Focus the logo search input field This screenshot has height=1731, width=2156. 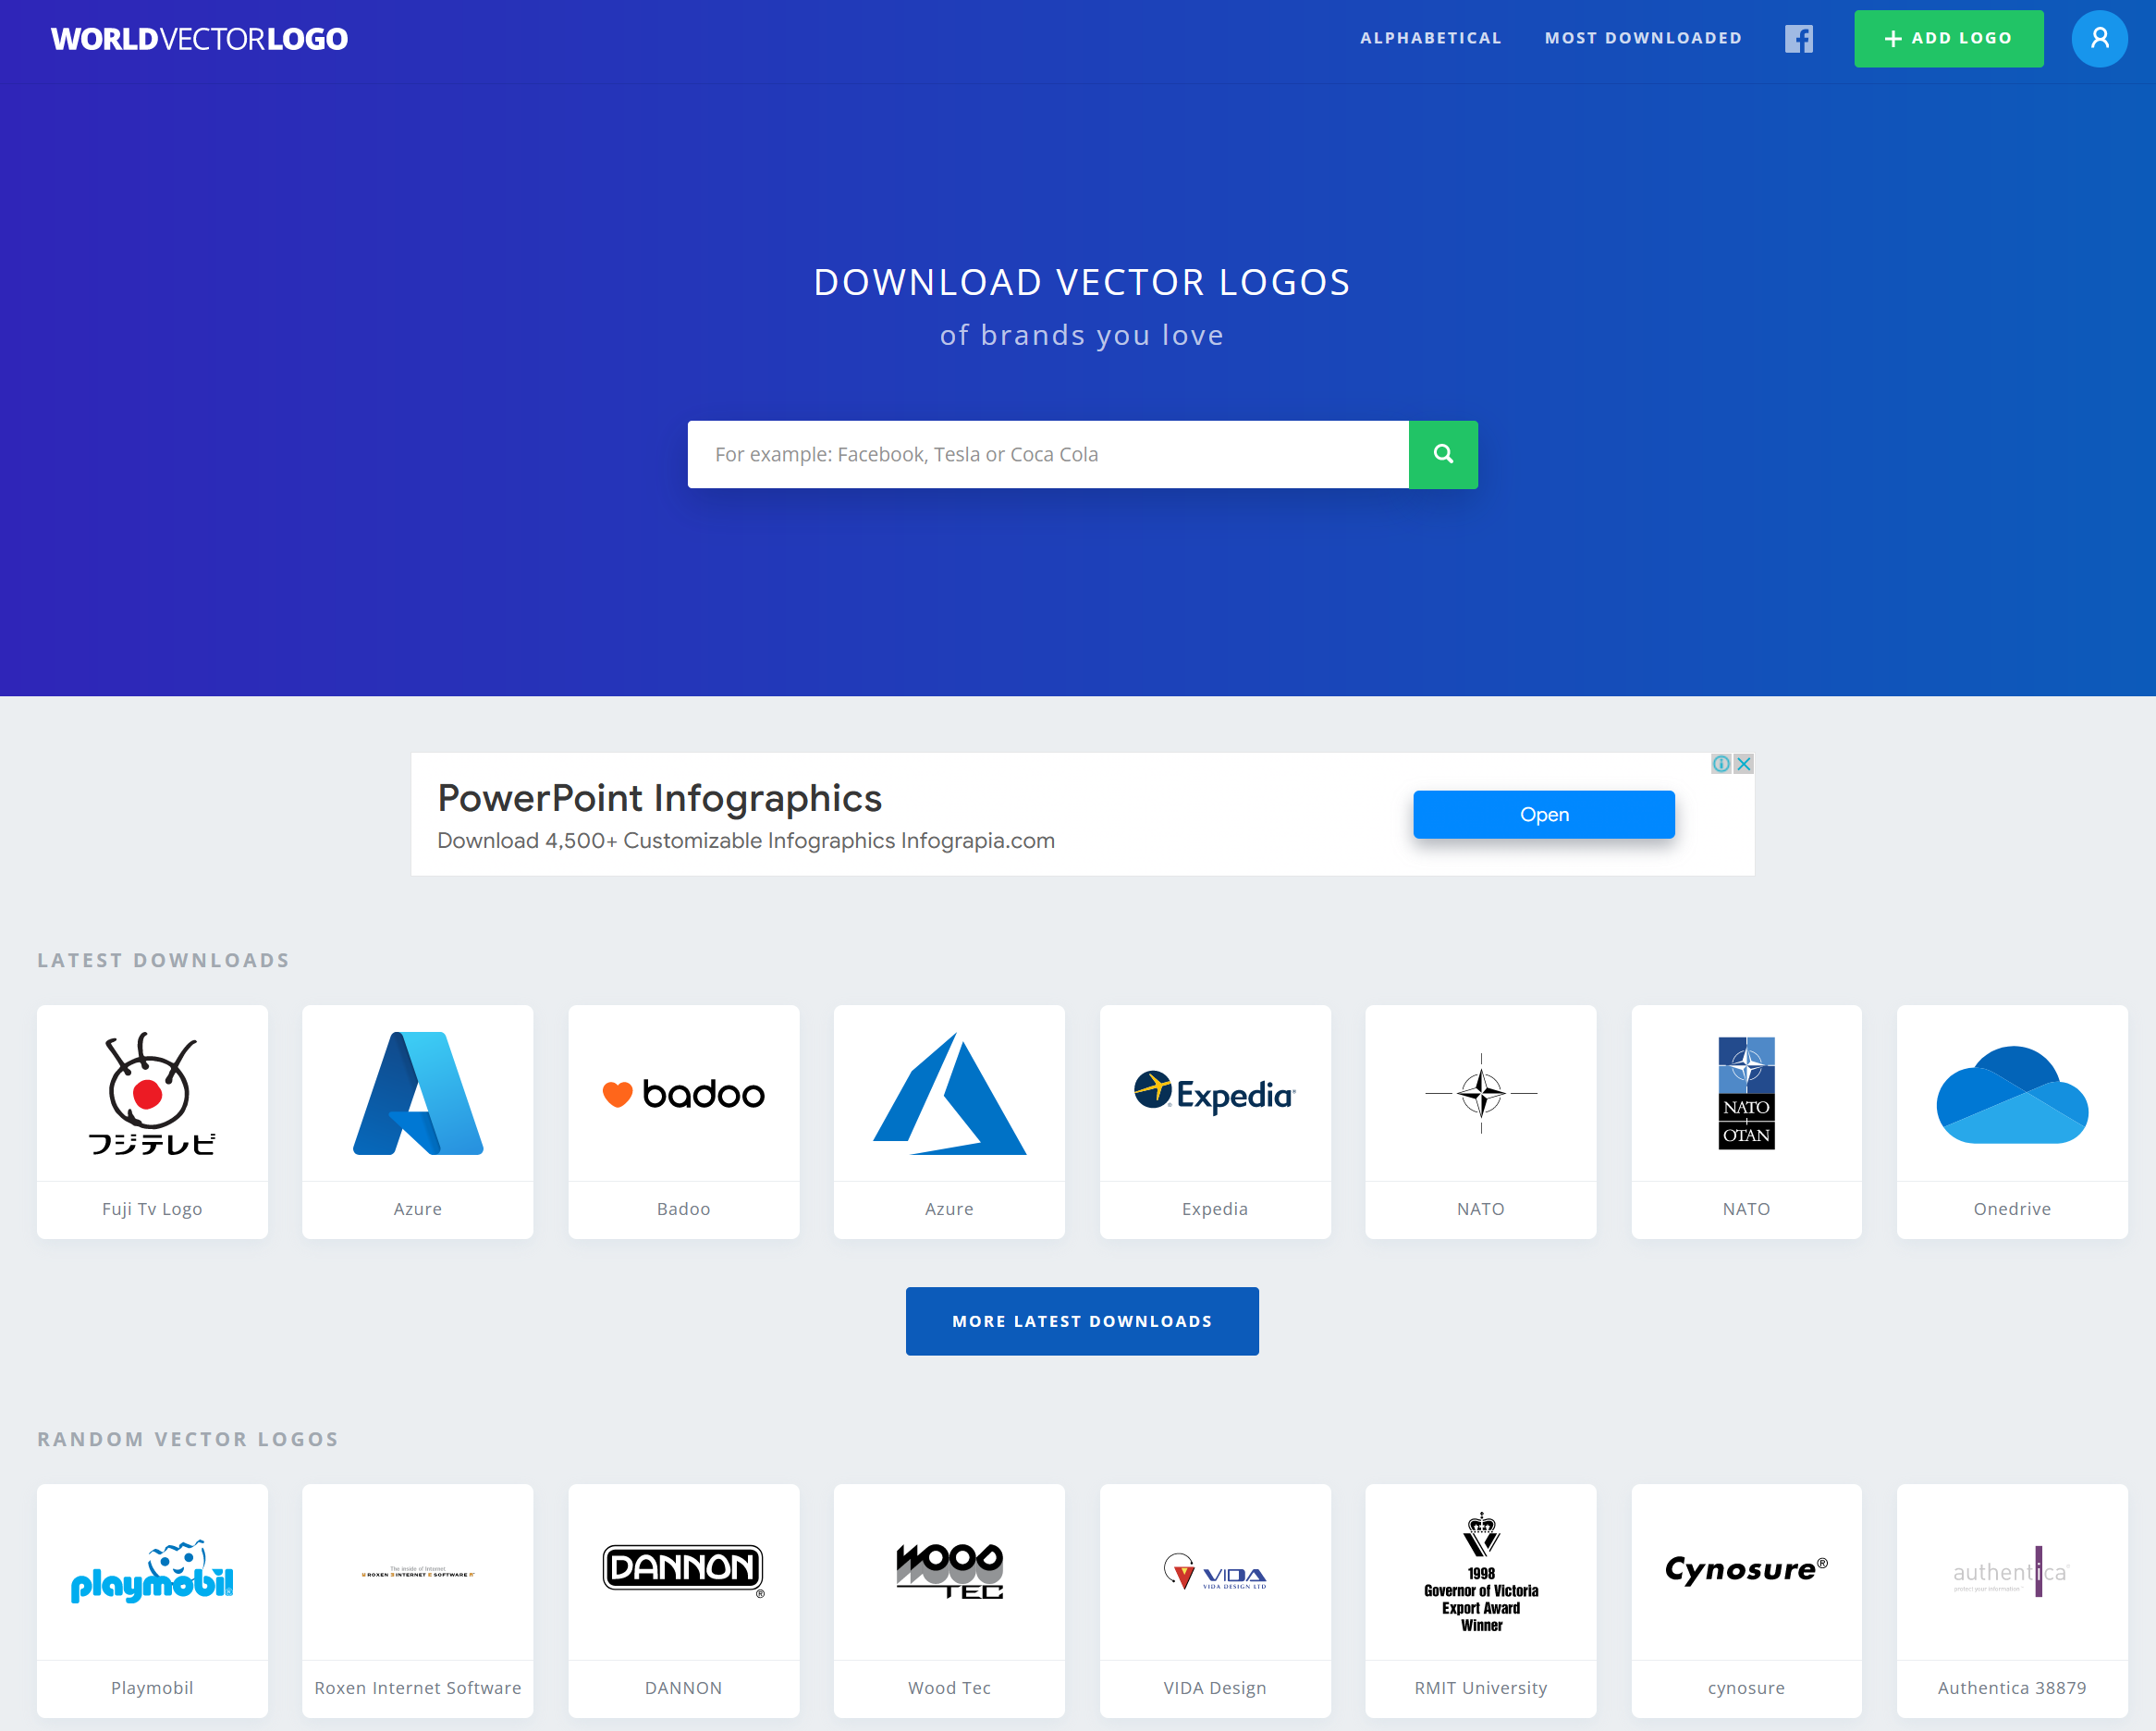pyautogui.click(x=1047, y=454)
